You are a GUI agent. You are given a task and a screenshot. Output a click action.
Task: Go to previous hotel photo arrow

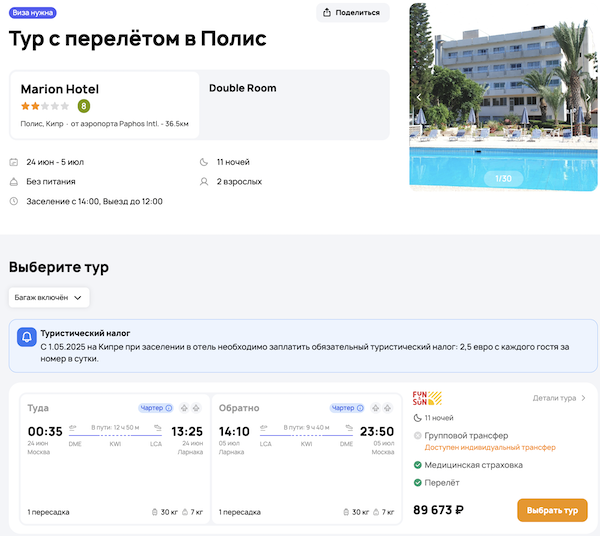(x=420, y=97)
